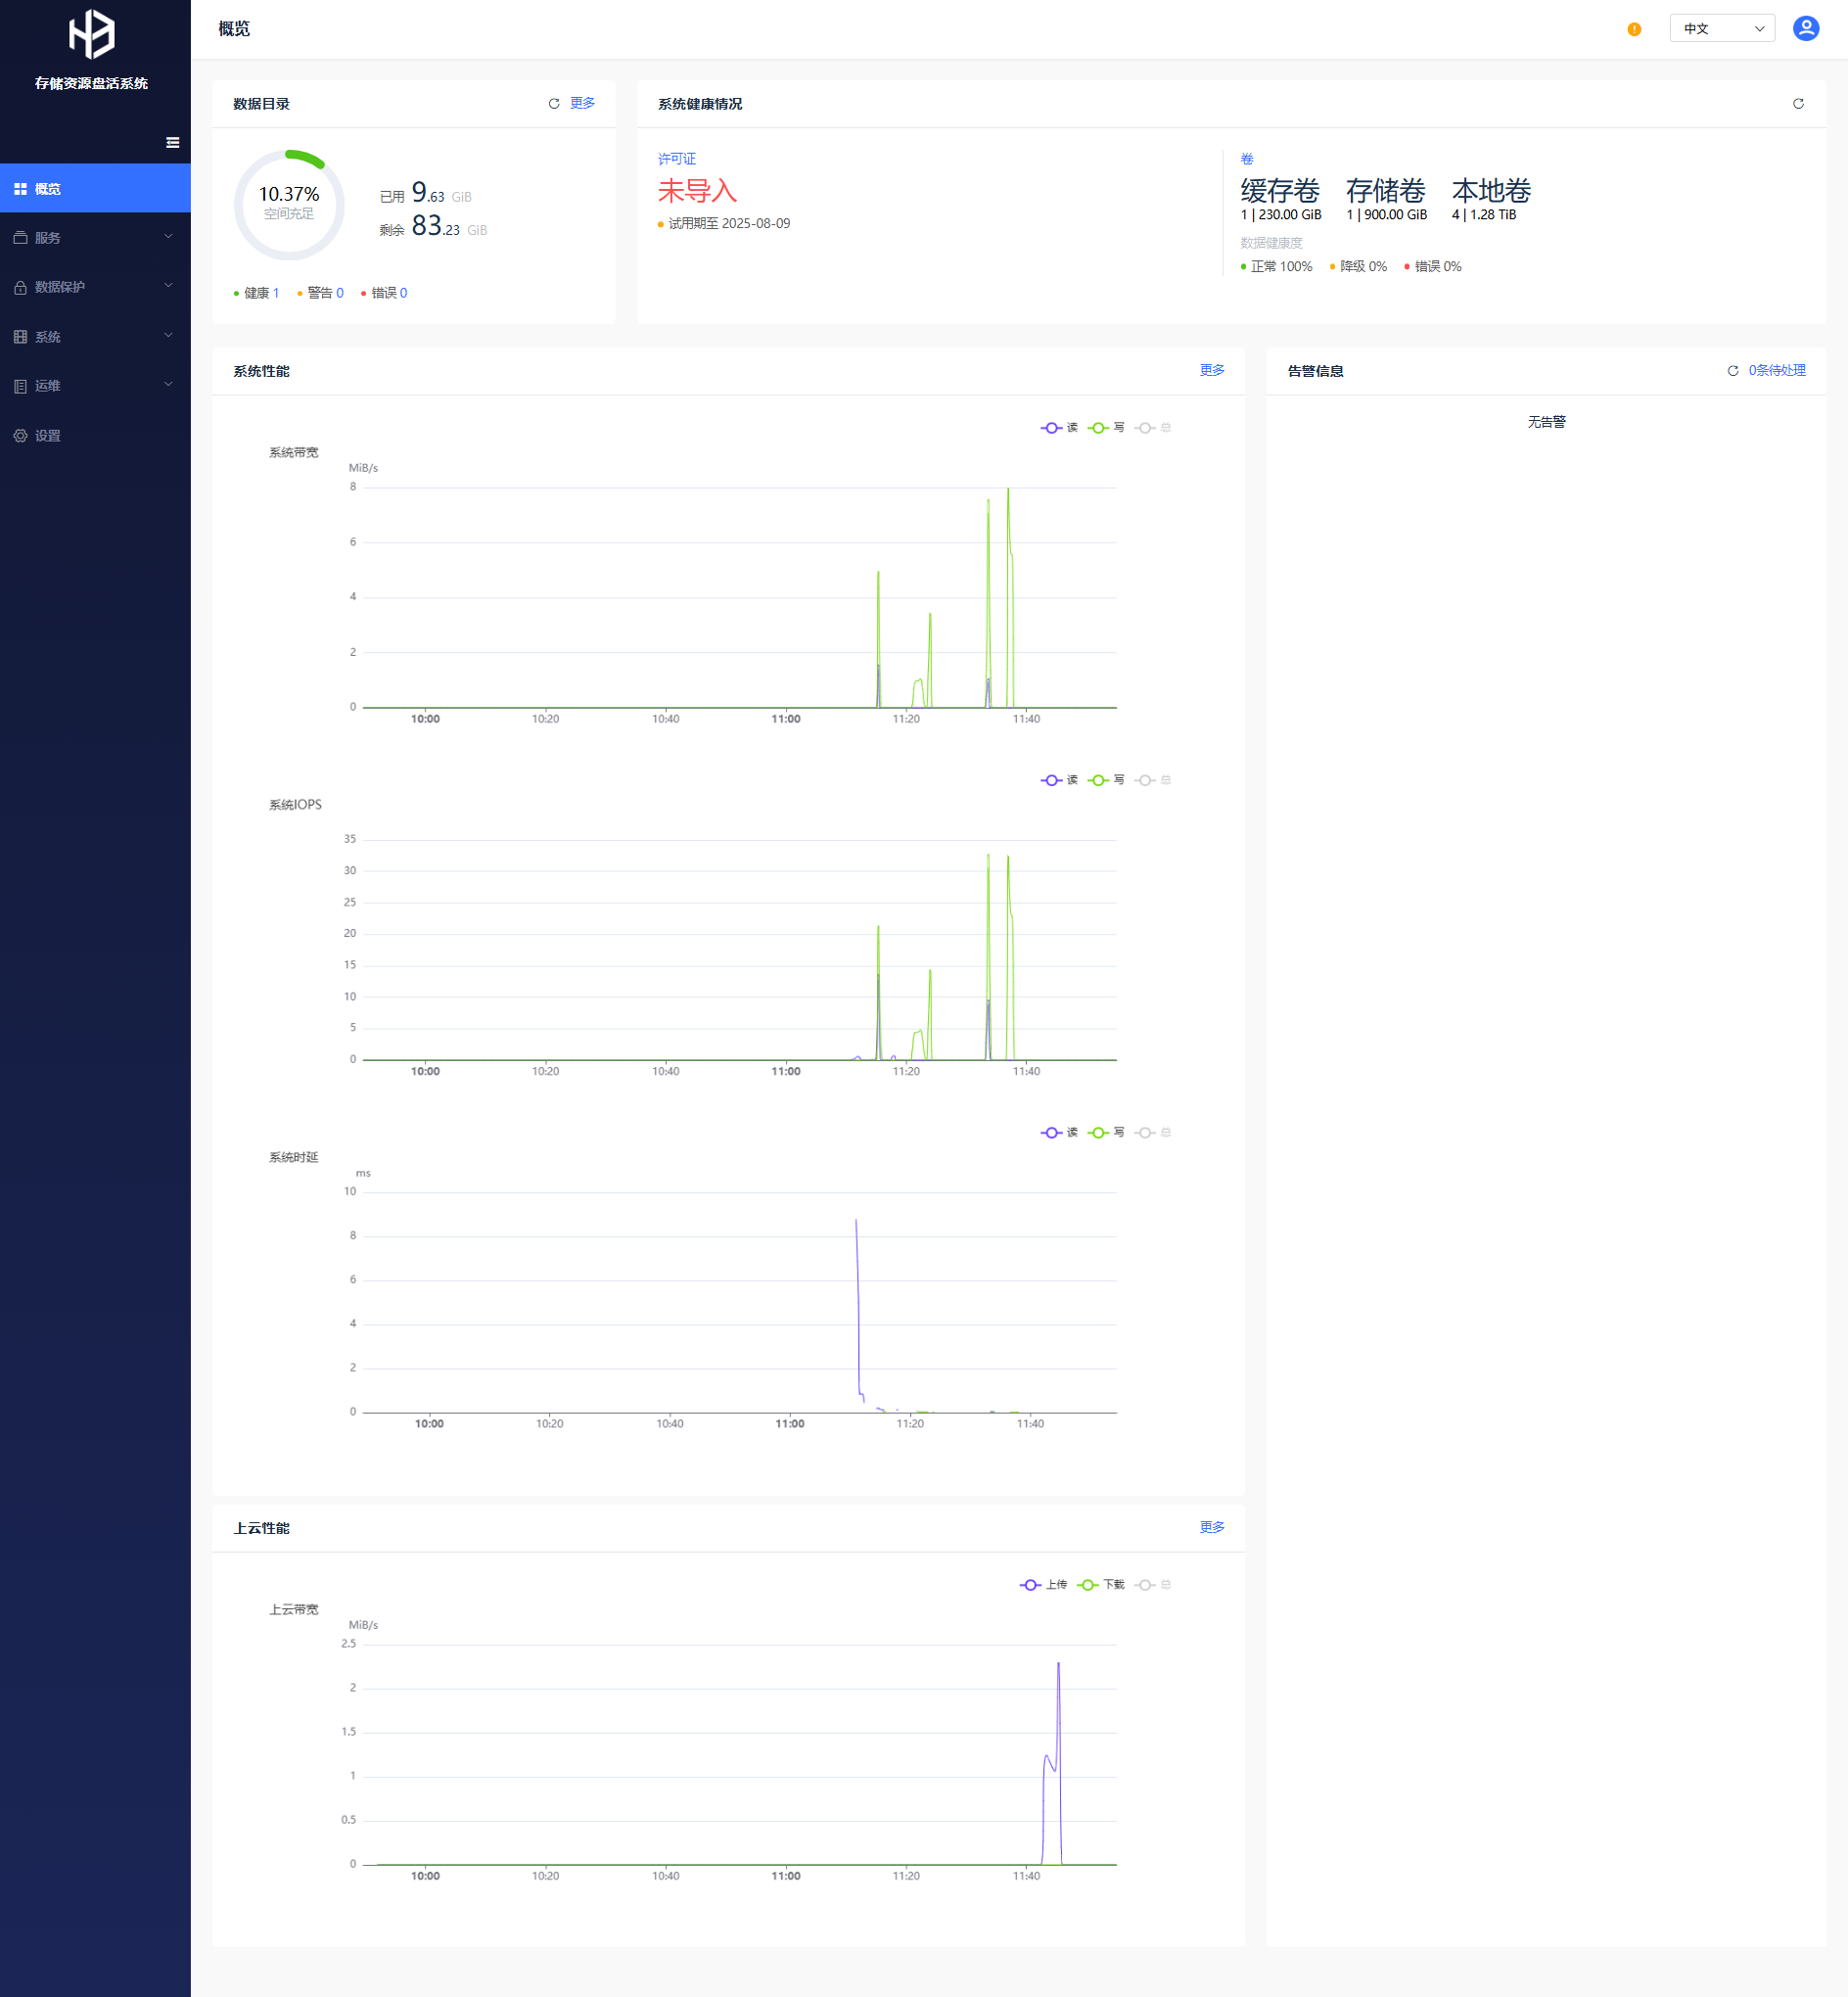Toggle 上传 series in 上云带宽 legend
The width and height of the screenshot is (1848, 1997).
coord(1043,1585)
